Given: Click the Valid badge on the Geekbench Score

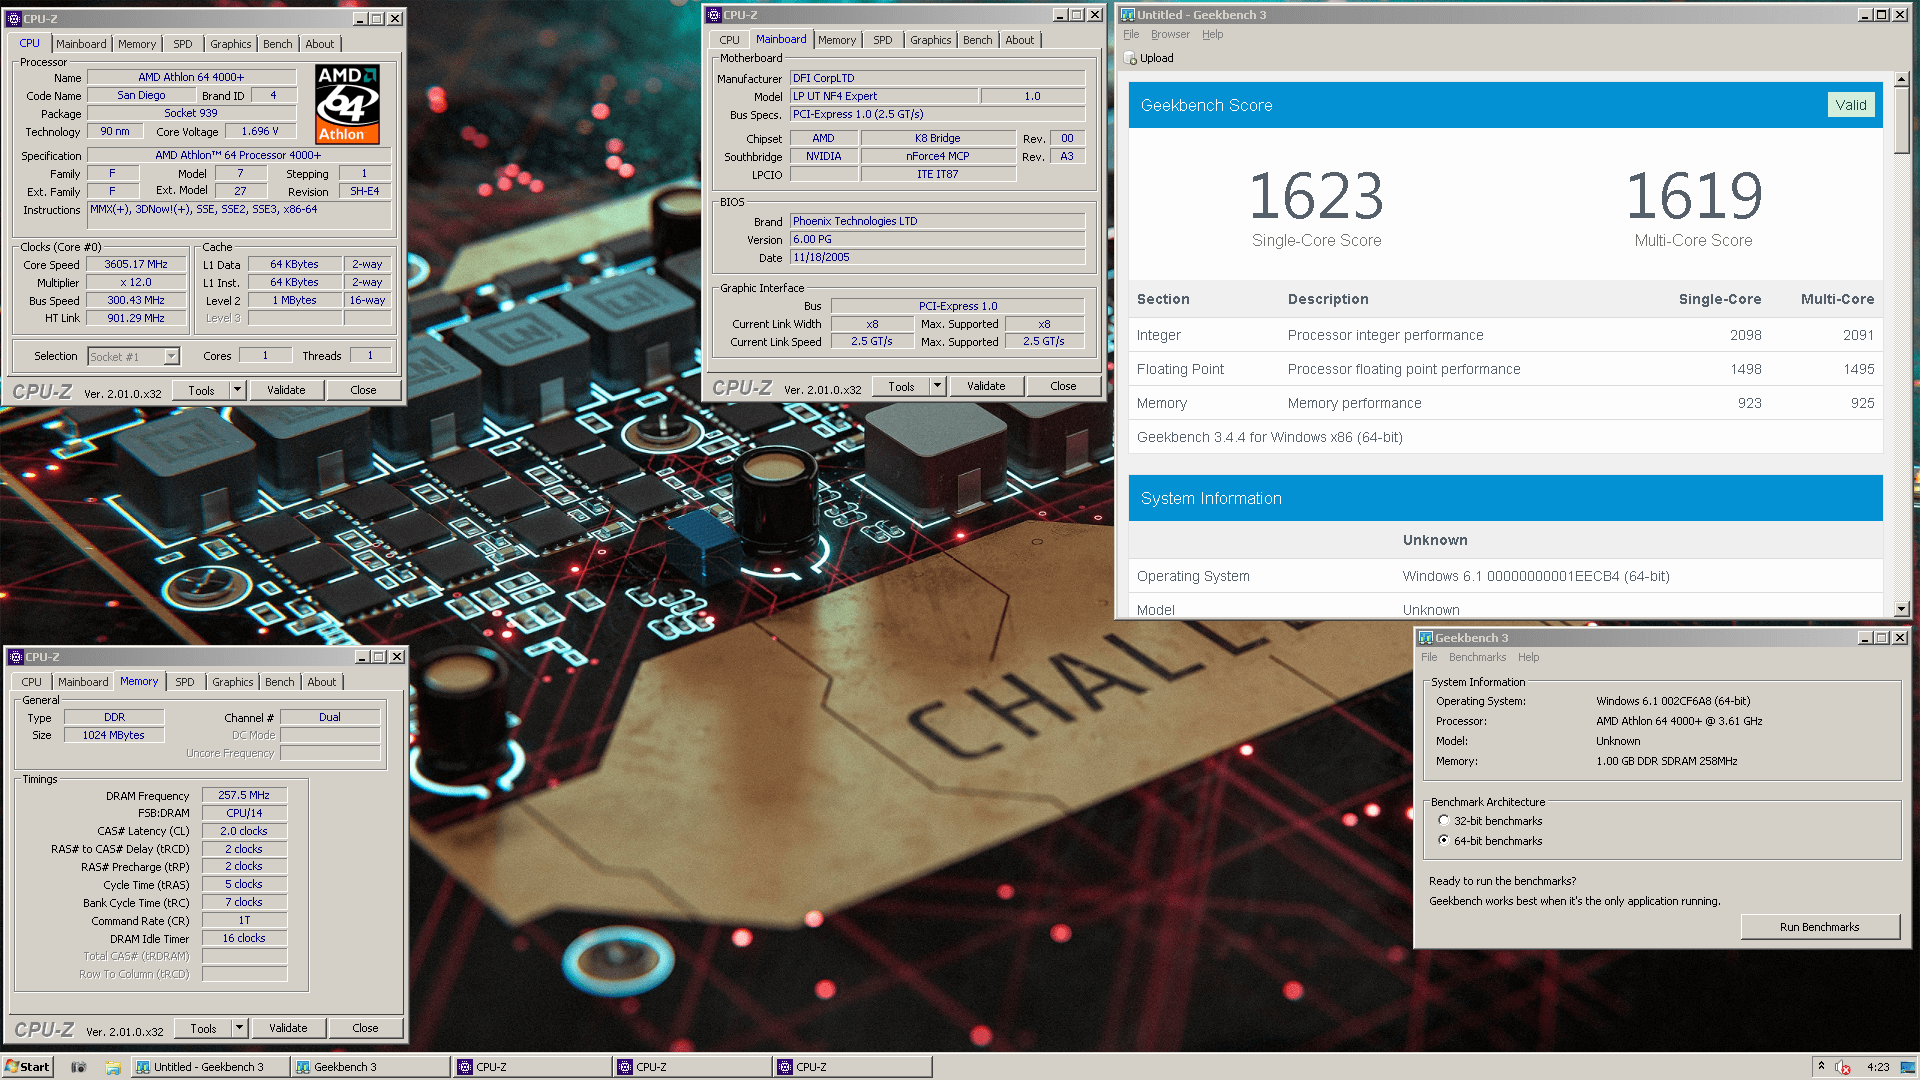Looking at the screenshot, I should pos(1850,105).
